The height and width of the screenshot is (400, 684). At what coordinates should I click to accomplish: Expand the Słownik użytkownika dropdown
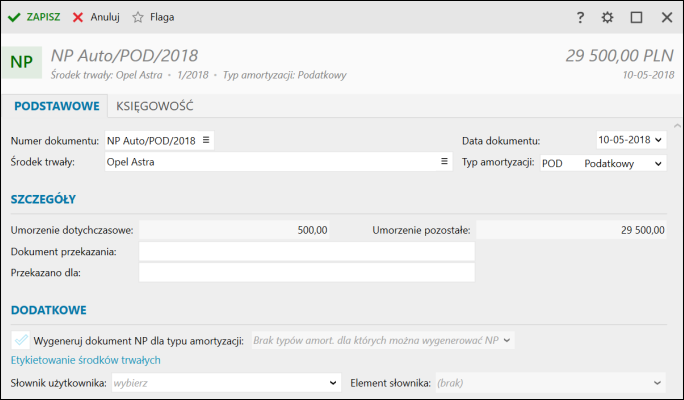333,383
